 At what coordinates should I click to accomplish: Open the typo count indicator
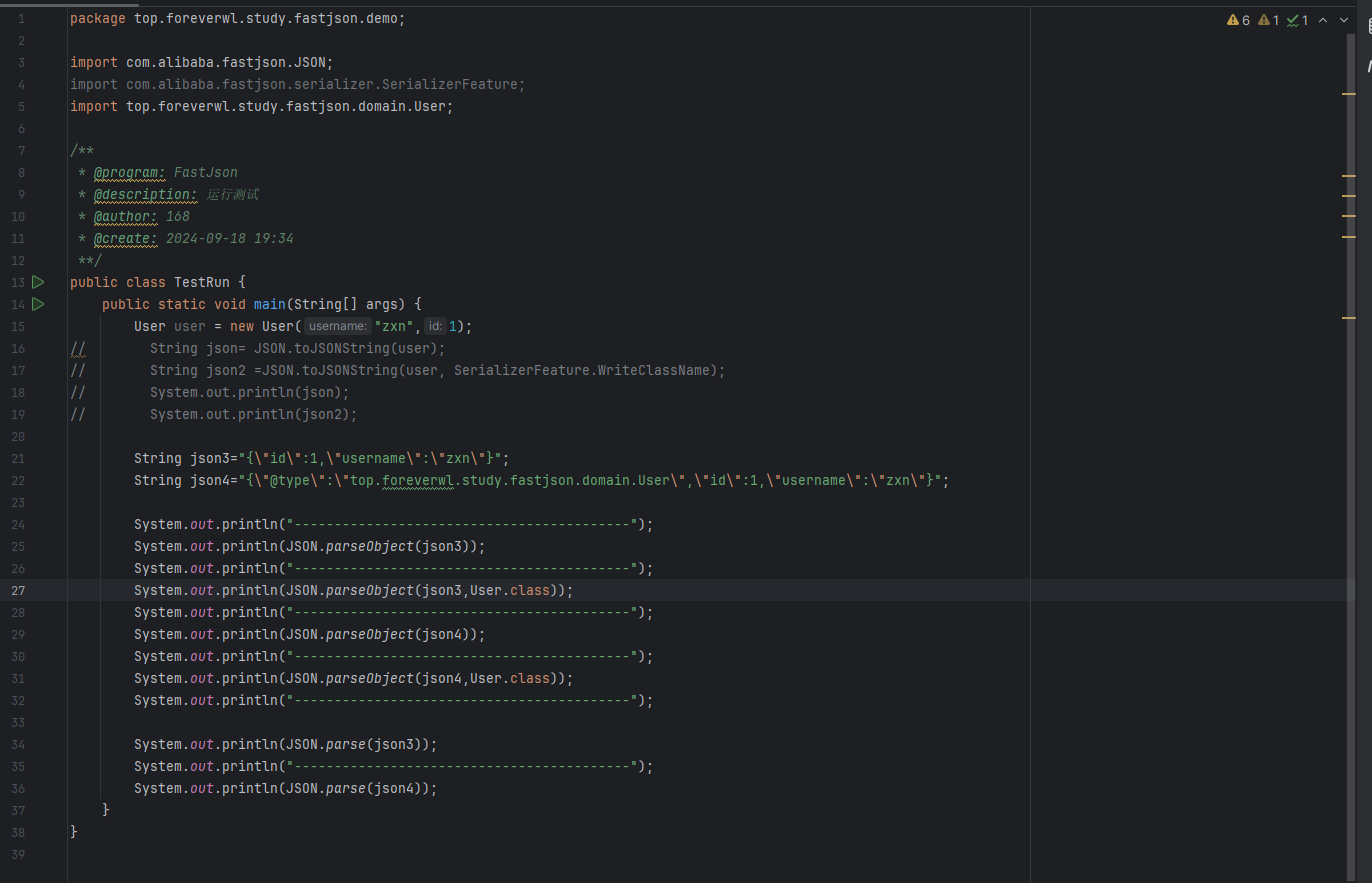pyautogui.click(x=1298, y=20)
